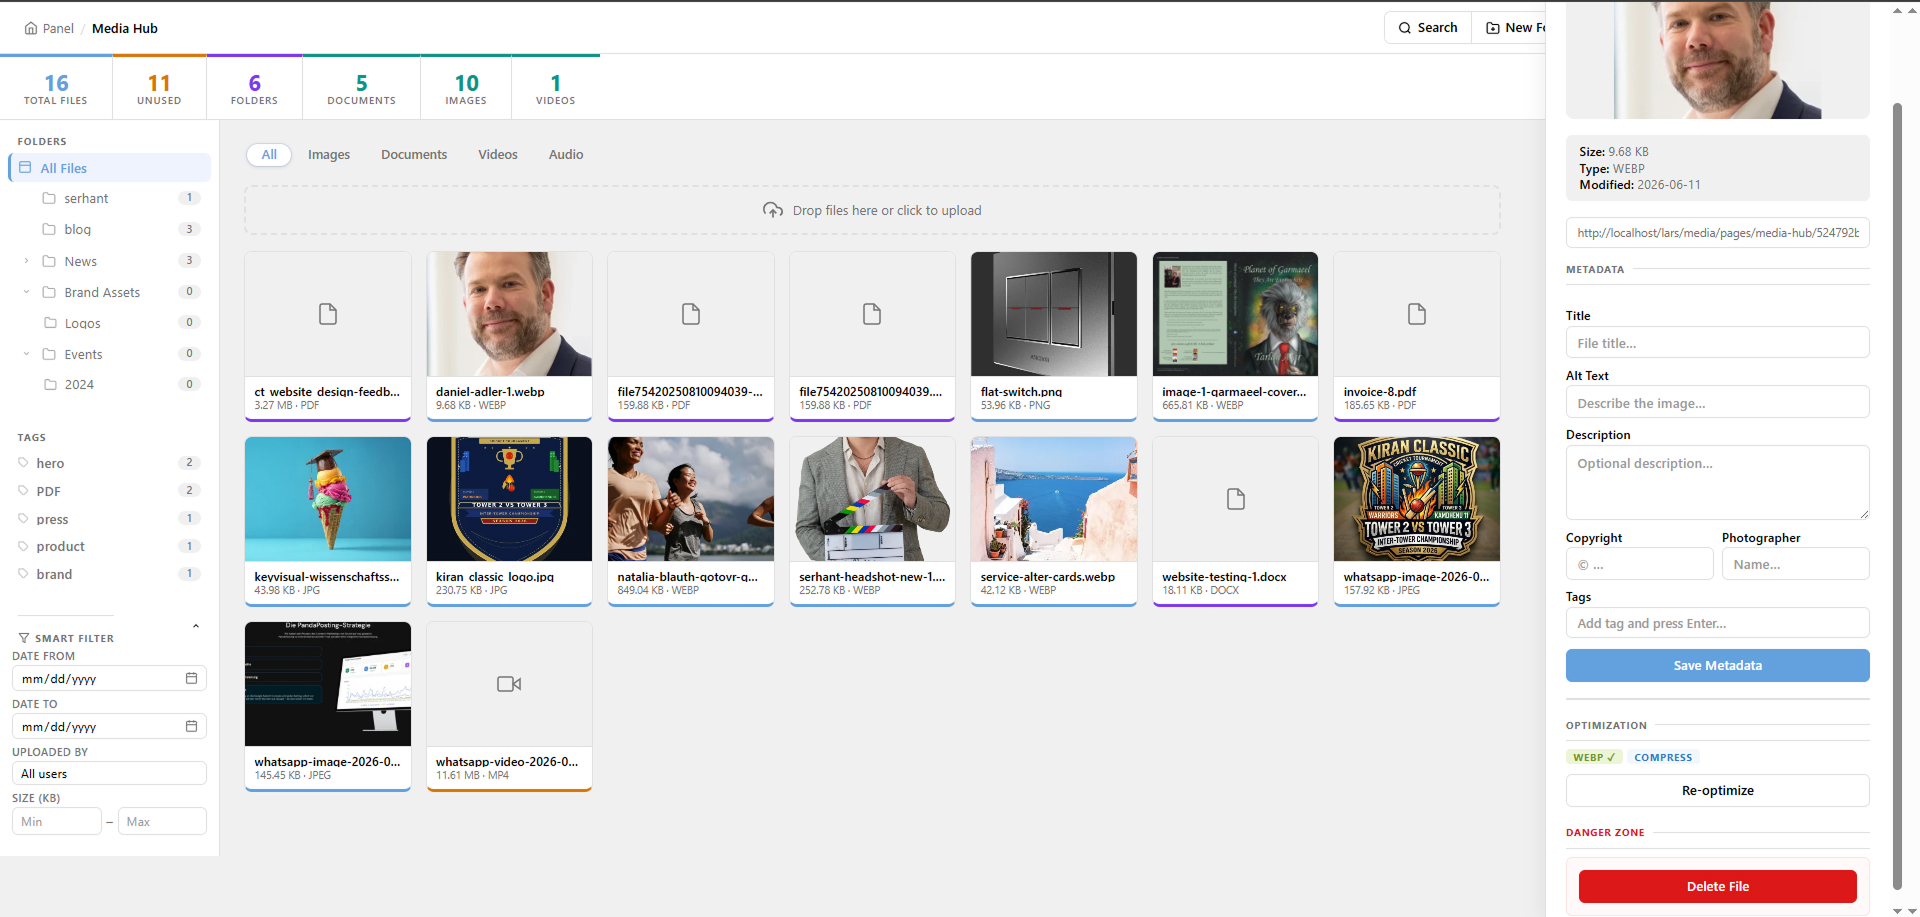
Task: Click the hero tag icon
Action: click(x=23, y=463)
